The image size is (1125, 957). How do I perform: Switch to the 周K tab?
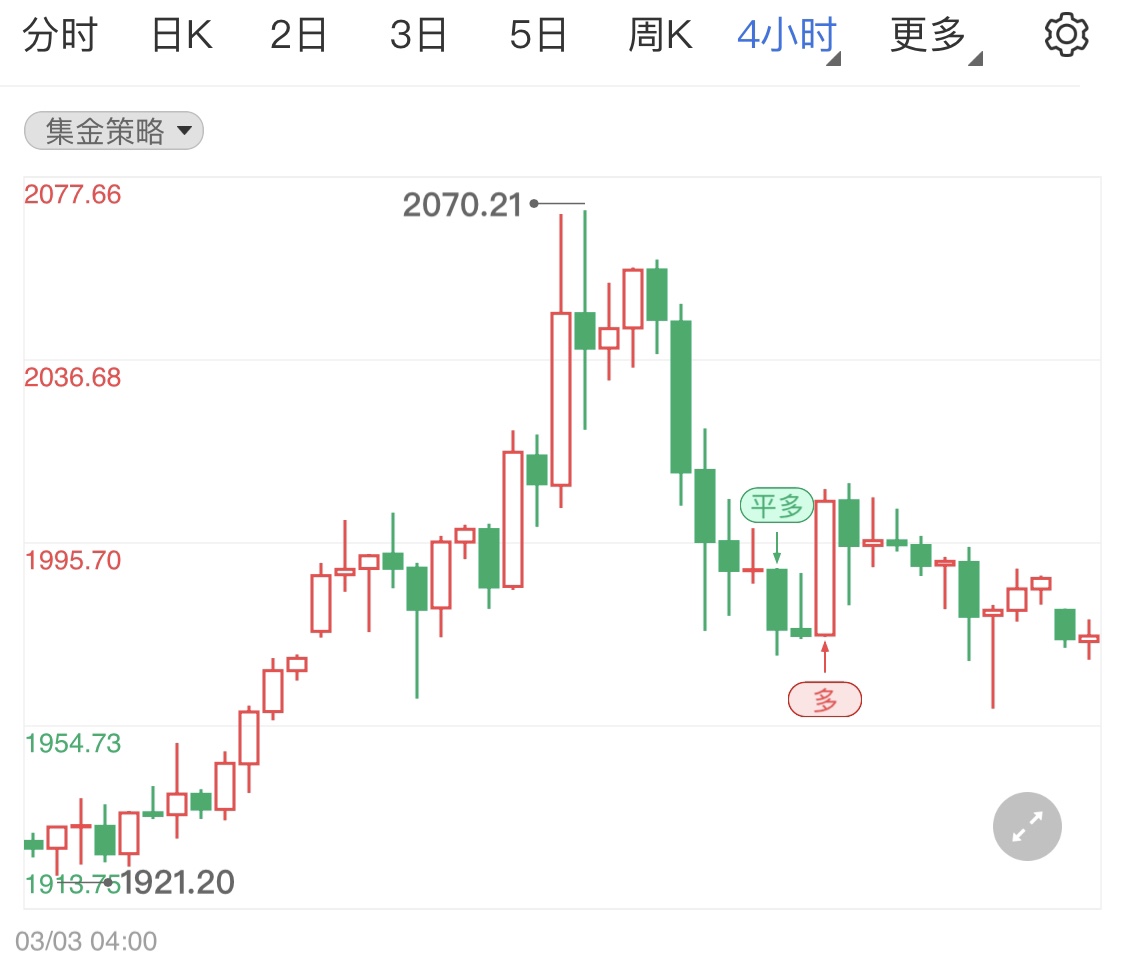tap(660, 37)
